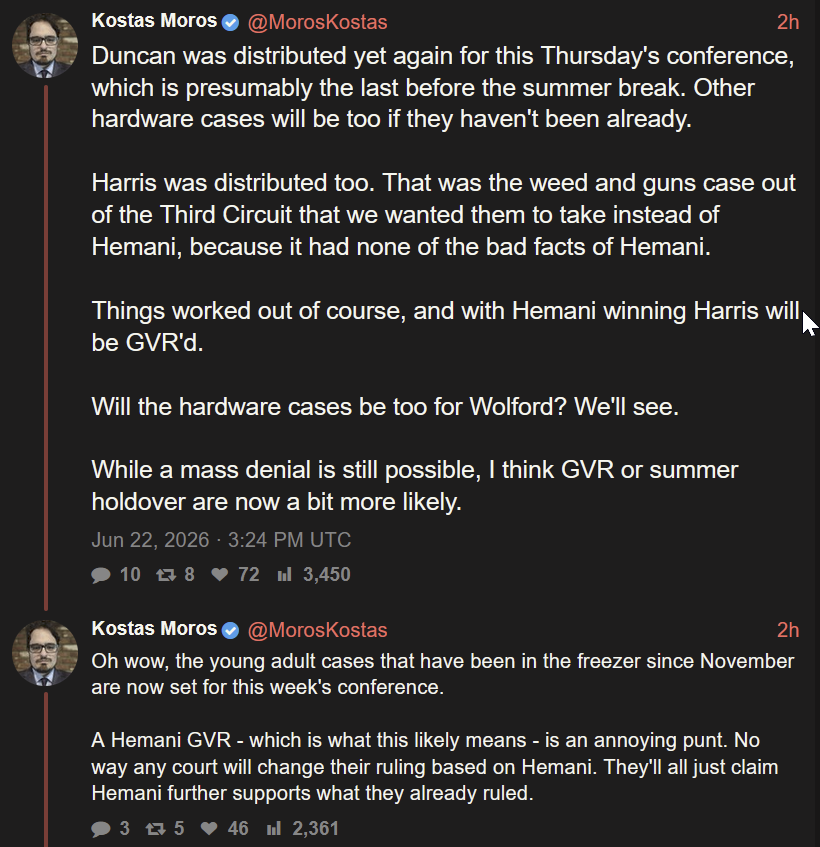This screenshot has height=847, width=820.
Task: Open Kostas Moros name on second tweet
Action: coord(154,628)
